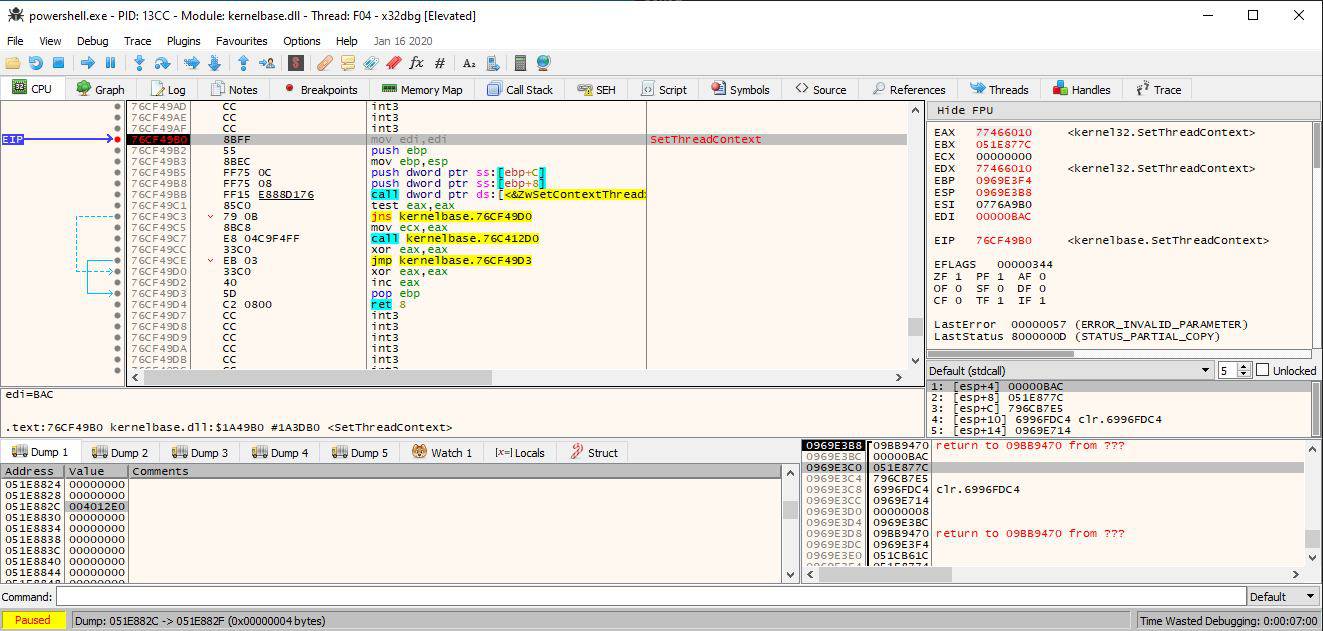
Task: Toggle breakpoint dot at address 76CF49B0
Action: coord(118,140)
